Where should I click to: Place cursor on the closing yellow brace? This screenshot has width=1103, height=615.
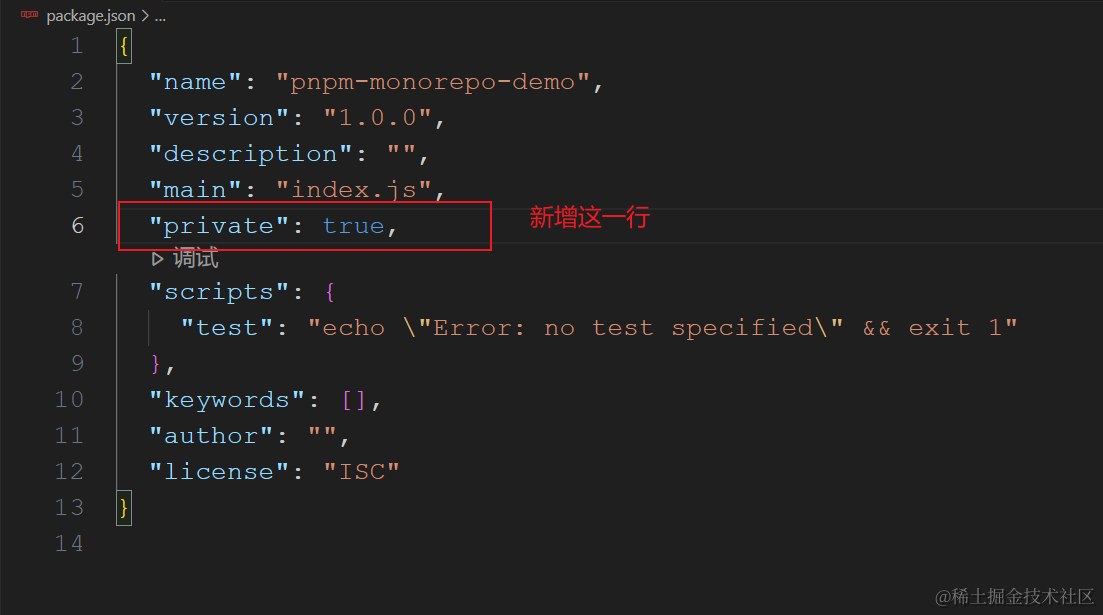coord(124,507)
